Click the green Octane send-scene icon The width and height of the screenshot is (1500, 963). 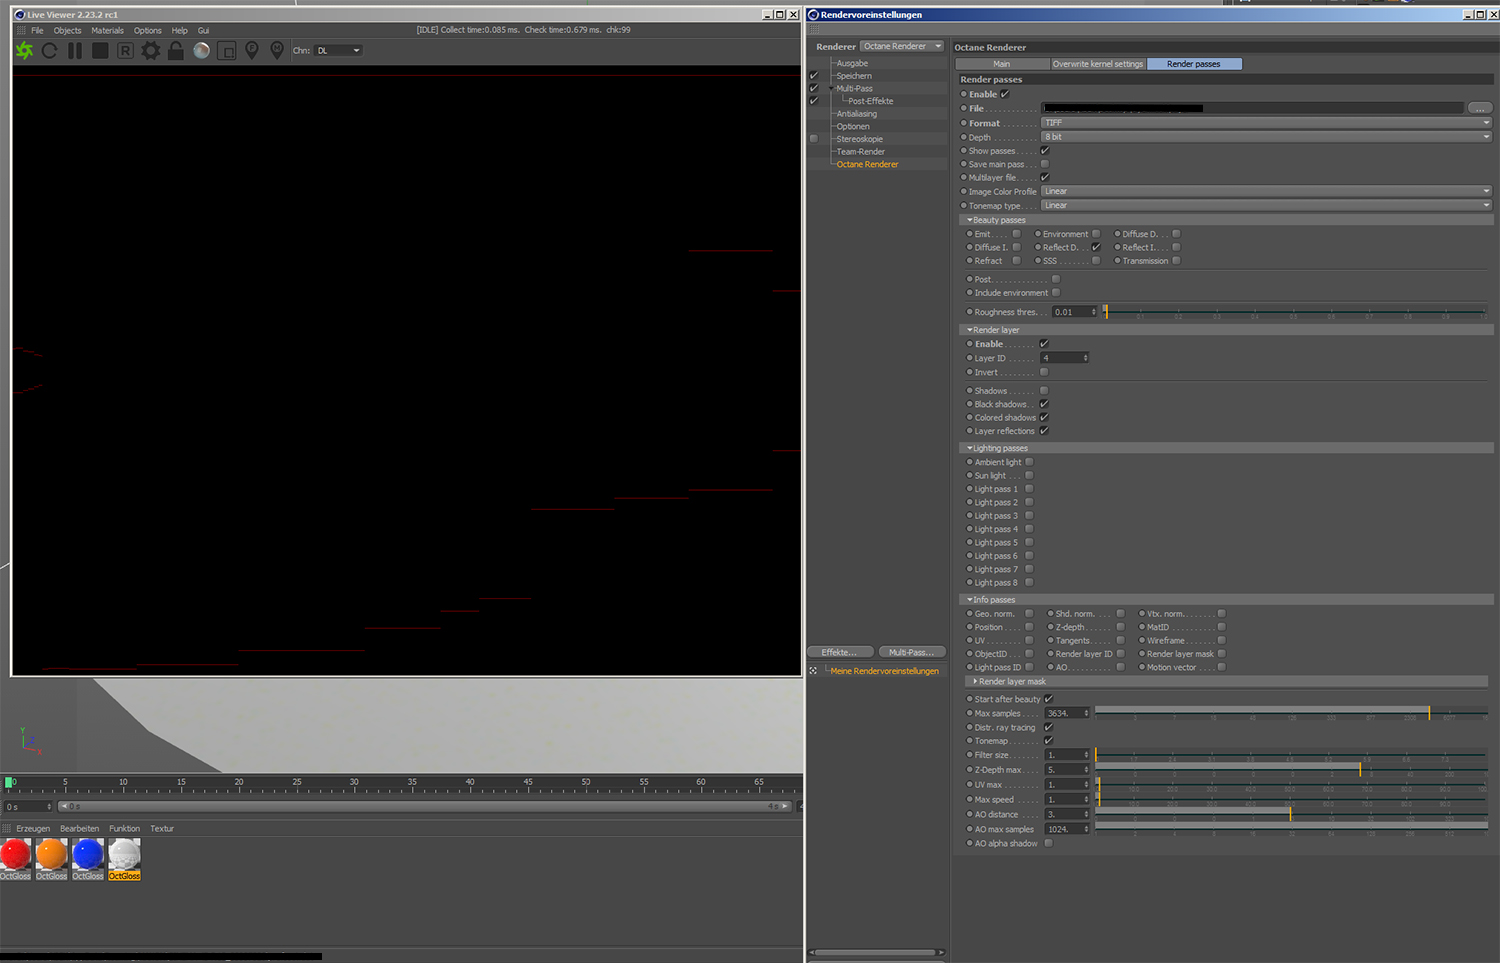pyautogui.click(x=24, y=50)
